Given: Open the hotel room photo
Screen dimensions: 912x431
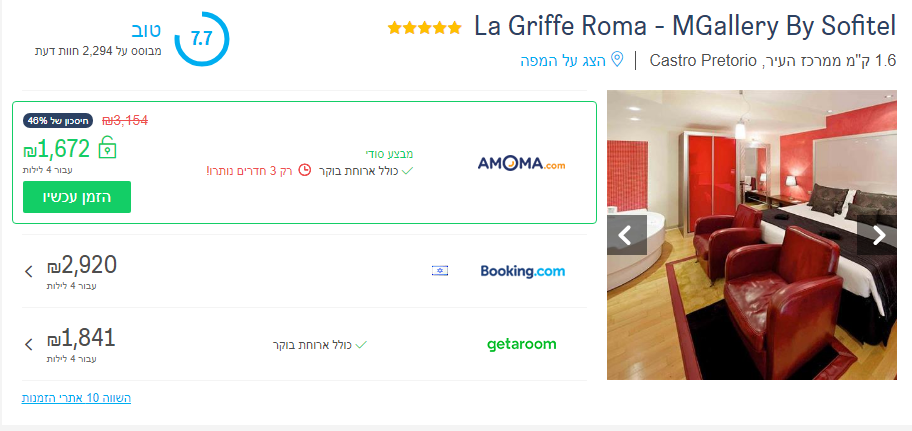Looking at the screenshot, I should click(752, 235).
